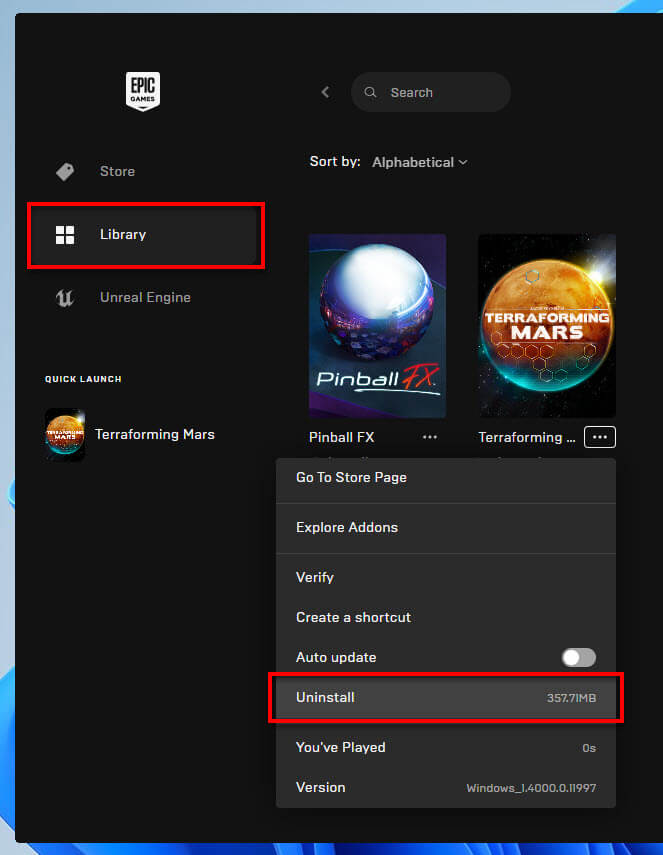The image size is (663, 855).
Task: Click Terraforming Mars quick launch name
Action: coord(155,435)
